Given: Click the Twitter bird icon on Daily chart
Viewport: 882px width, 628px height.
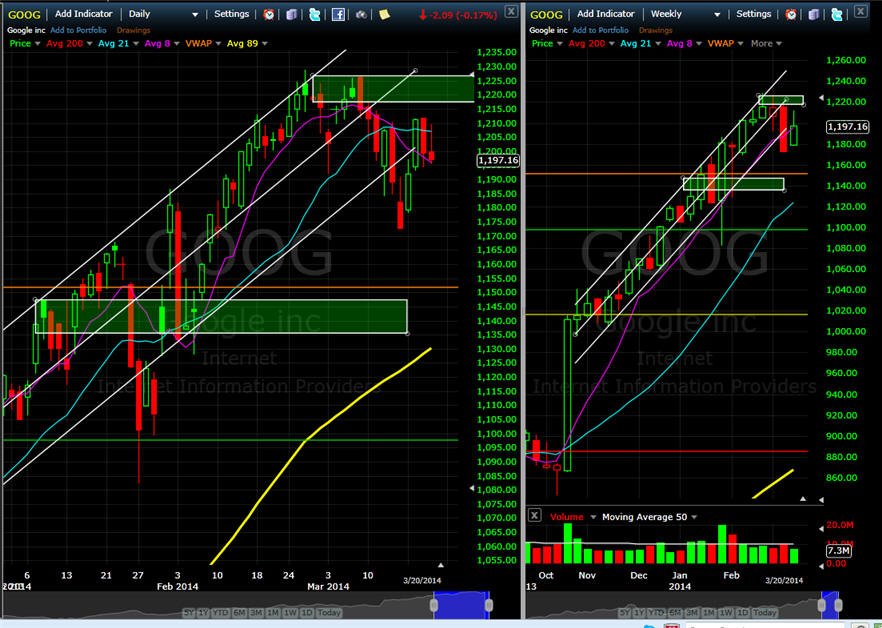Looking at the screenshot, I should 314,14.
